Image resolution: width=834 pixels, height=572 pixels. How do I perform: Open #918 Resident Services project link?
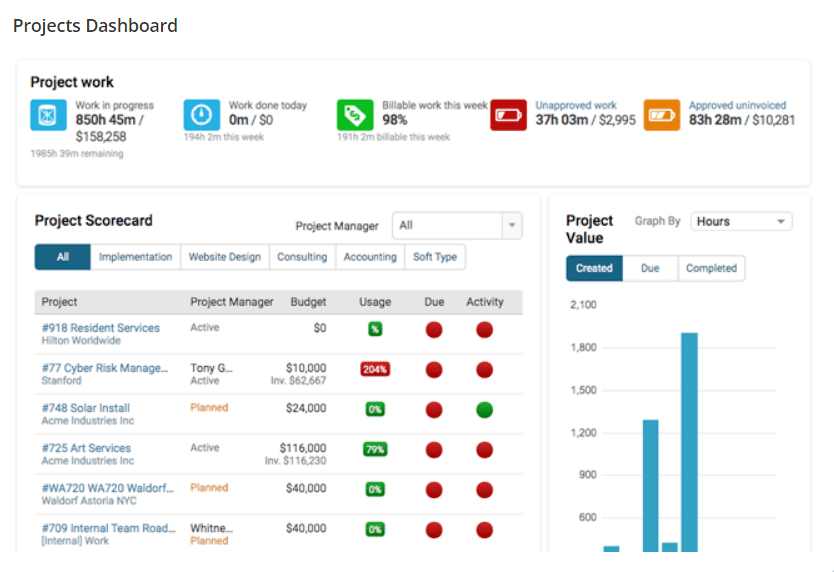[x=100, y=328]
